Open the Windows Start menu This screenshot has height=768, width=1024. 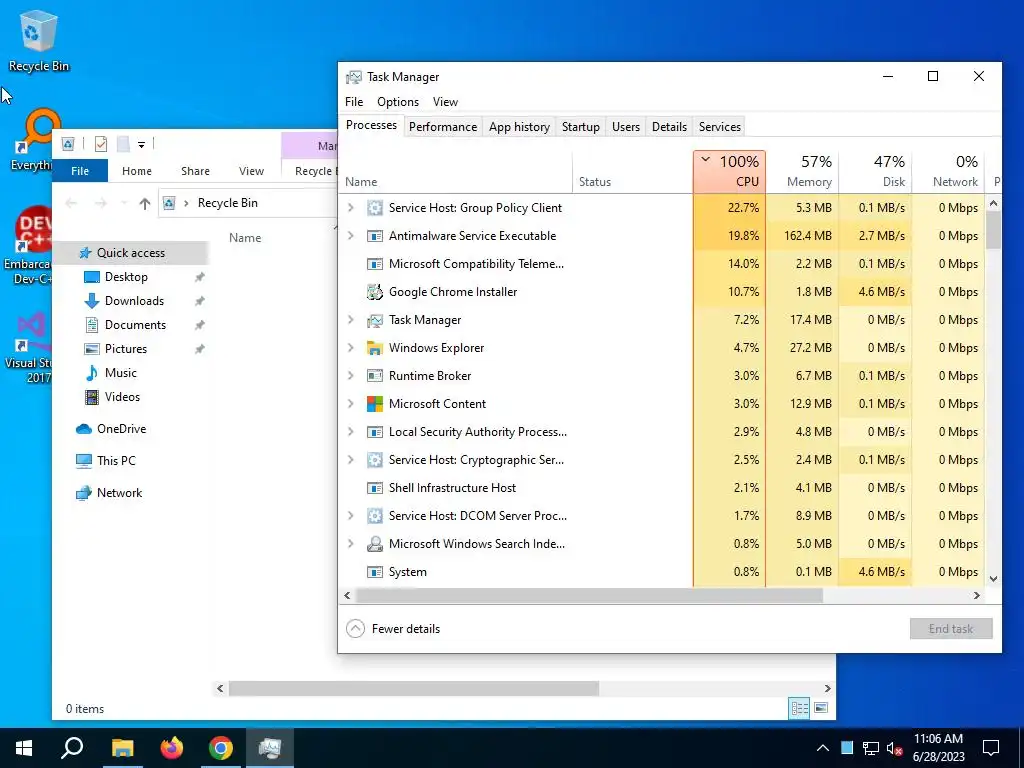(24, 748)
